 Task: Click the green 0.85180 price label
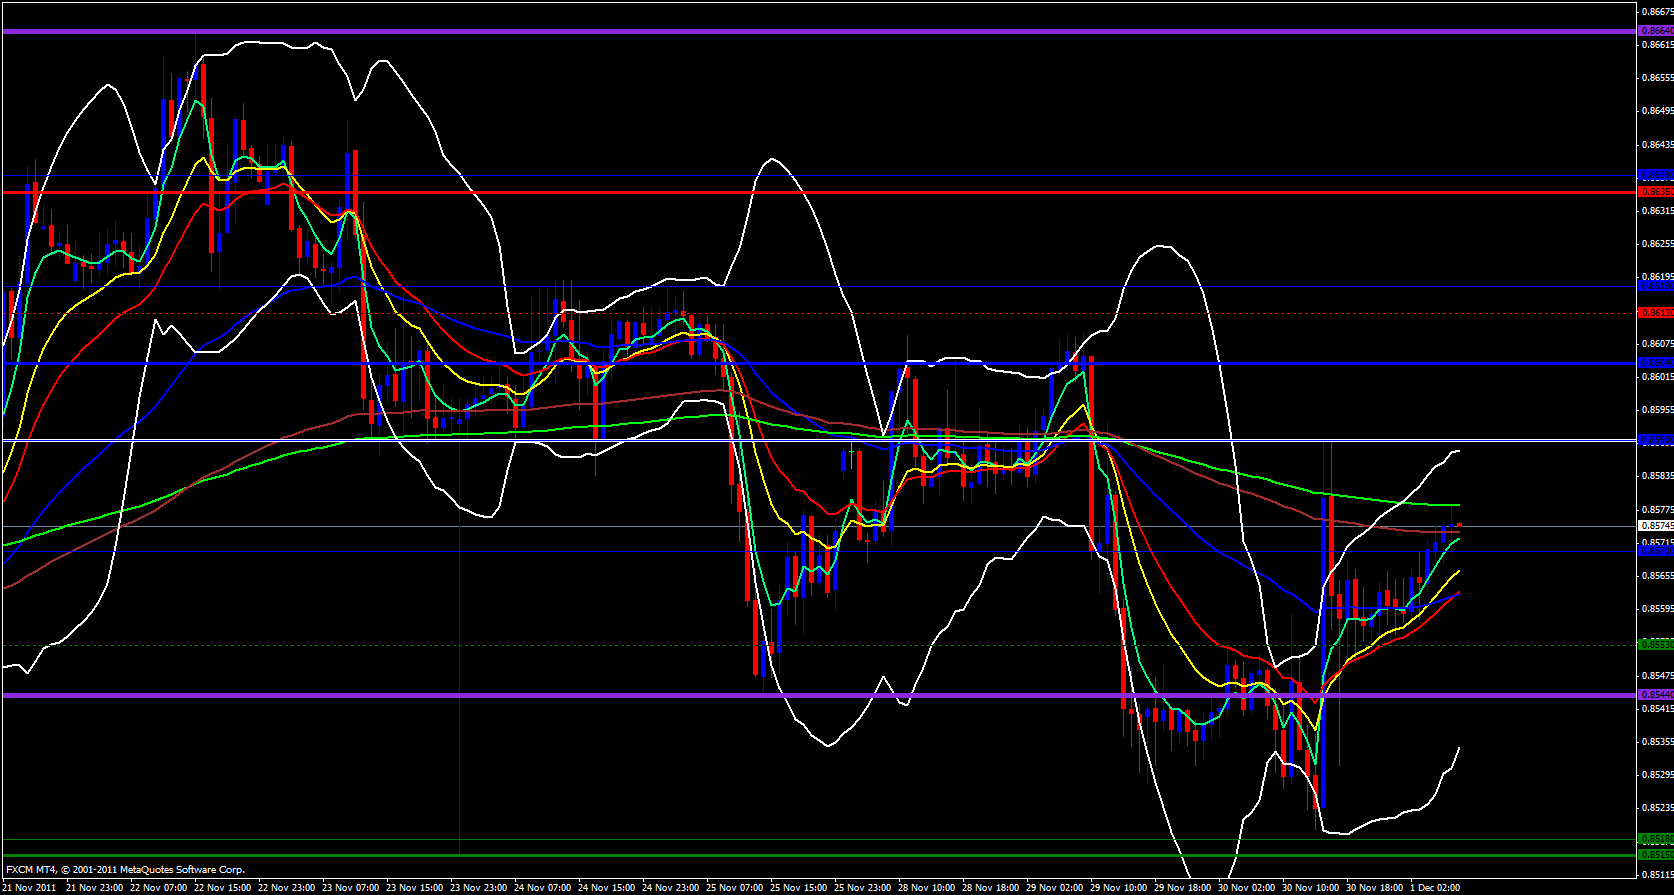[x=1655, y=839]
